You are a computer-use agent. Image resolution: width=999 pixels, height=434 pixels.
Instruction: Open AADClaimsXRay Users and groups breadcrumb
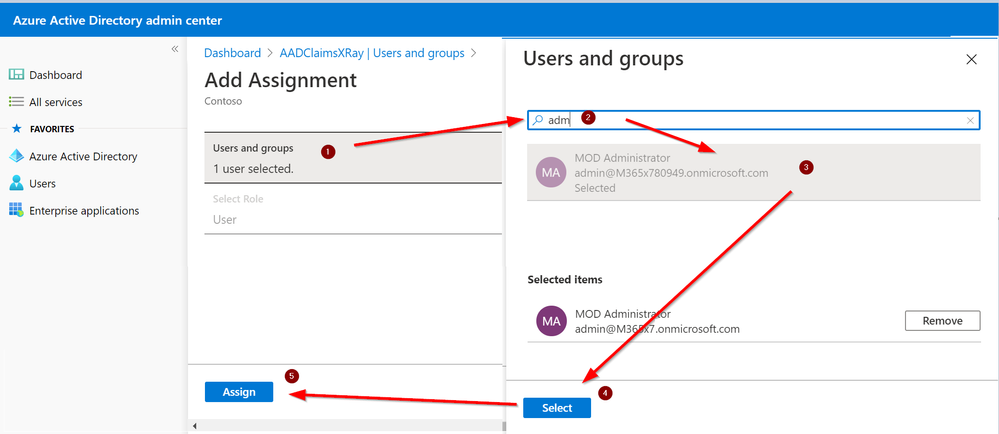[x=372, y=53]
